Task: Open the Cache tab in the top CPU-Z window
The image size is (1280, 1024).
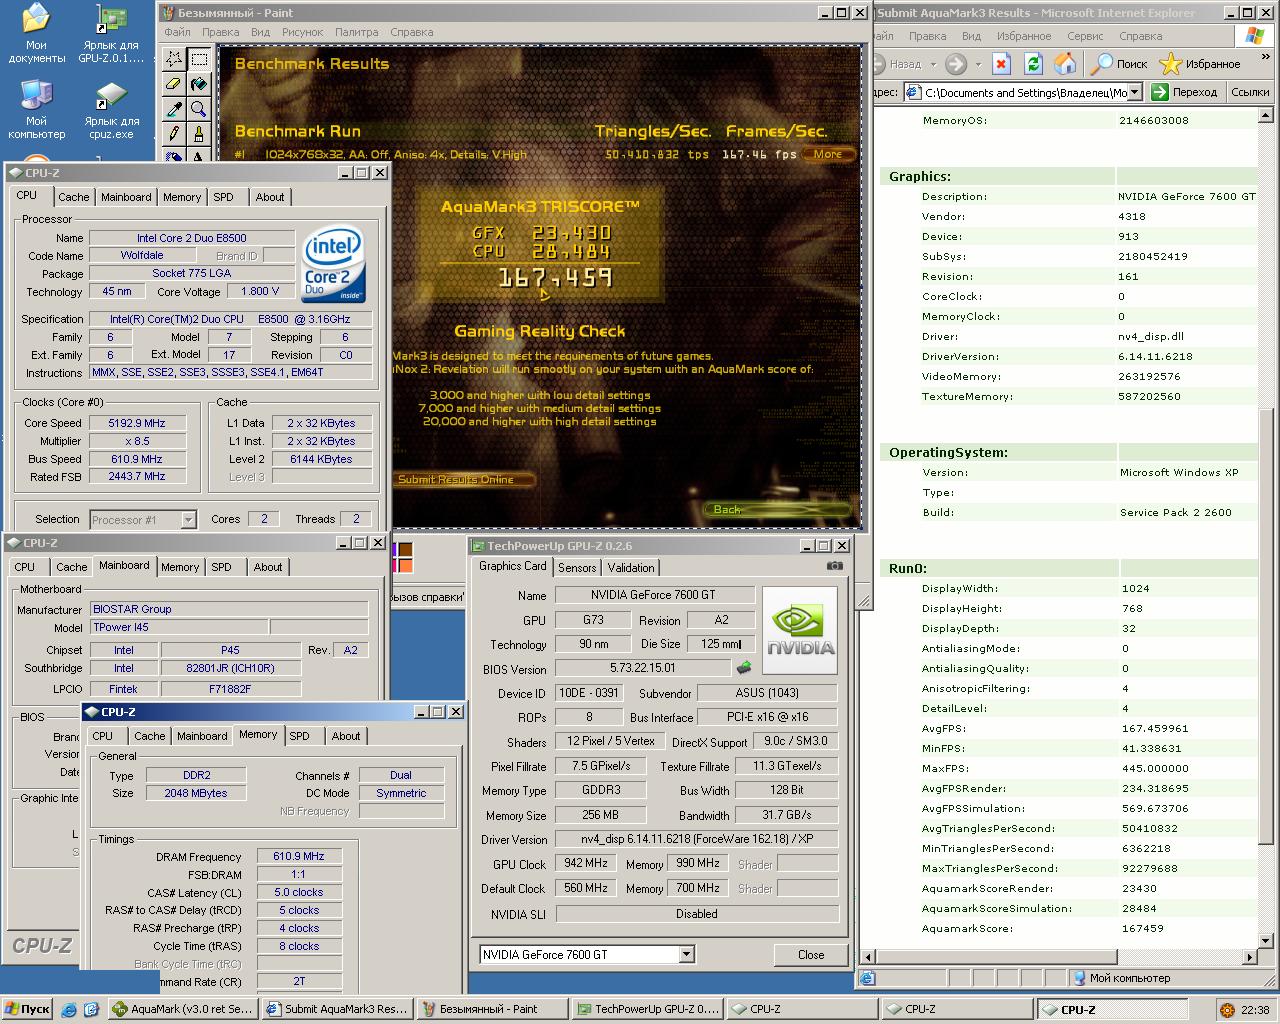Action: click(73, 197)
